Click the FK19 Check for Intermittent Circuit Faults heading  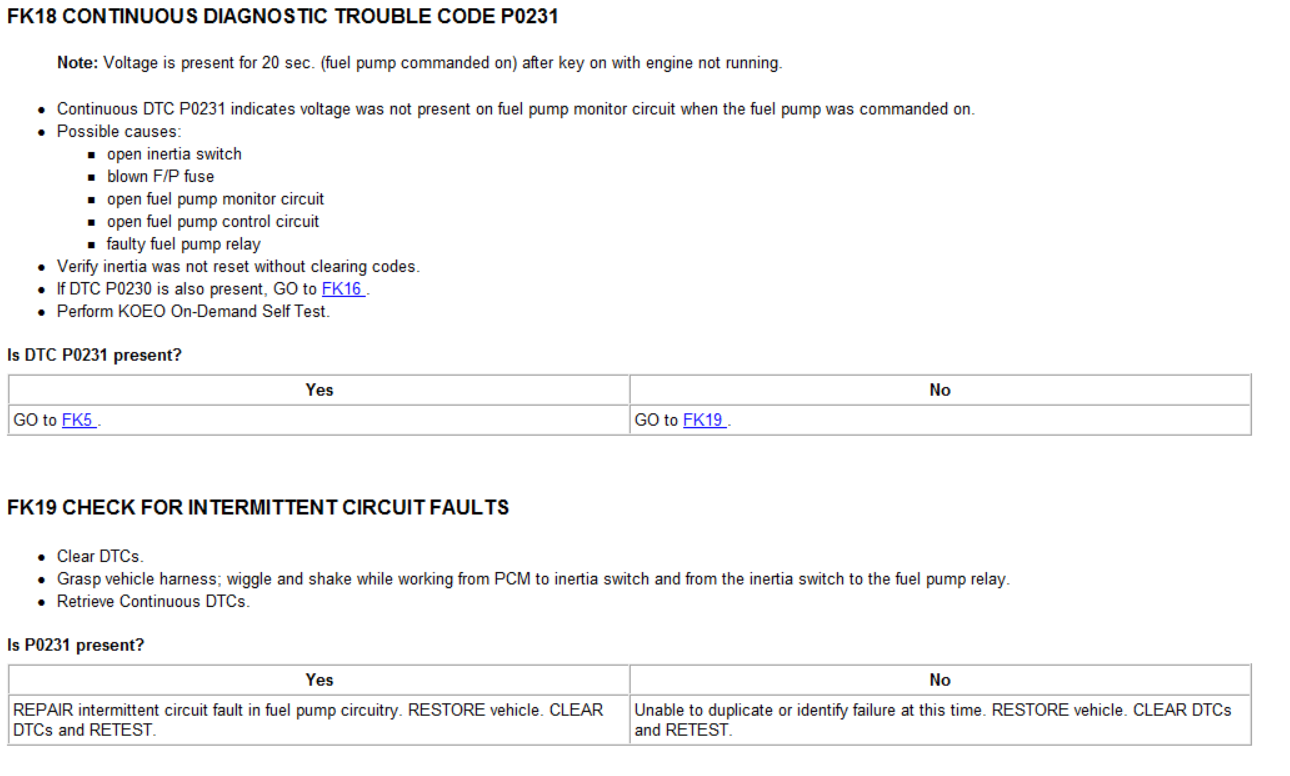(258, 508)
